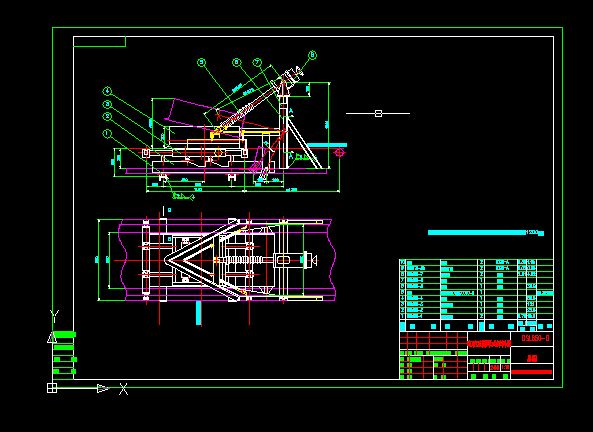Select the upper section marker A
Viewport: 593px width, 432px height.
(x=291, y=111)
